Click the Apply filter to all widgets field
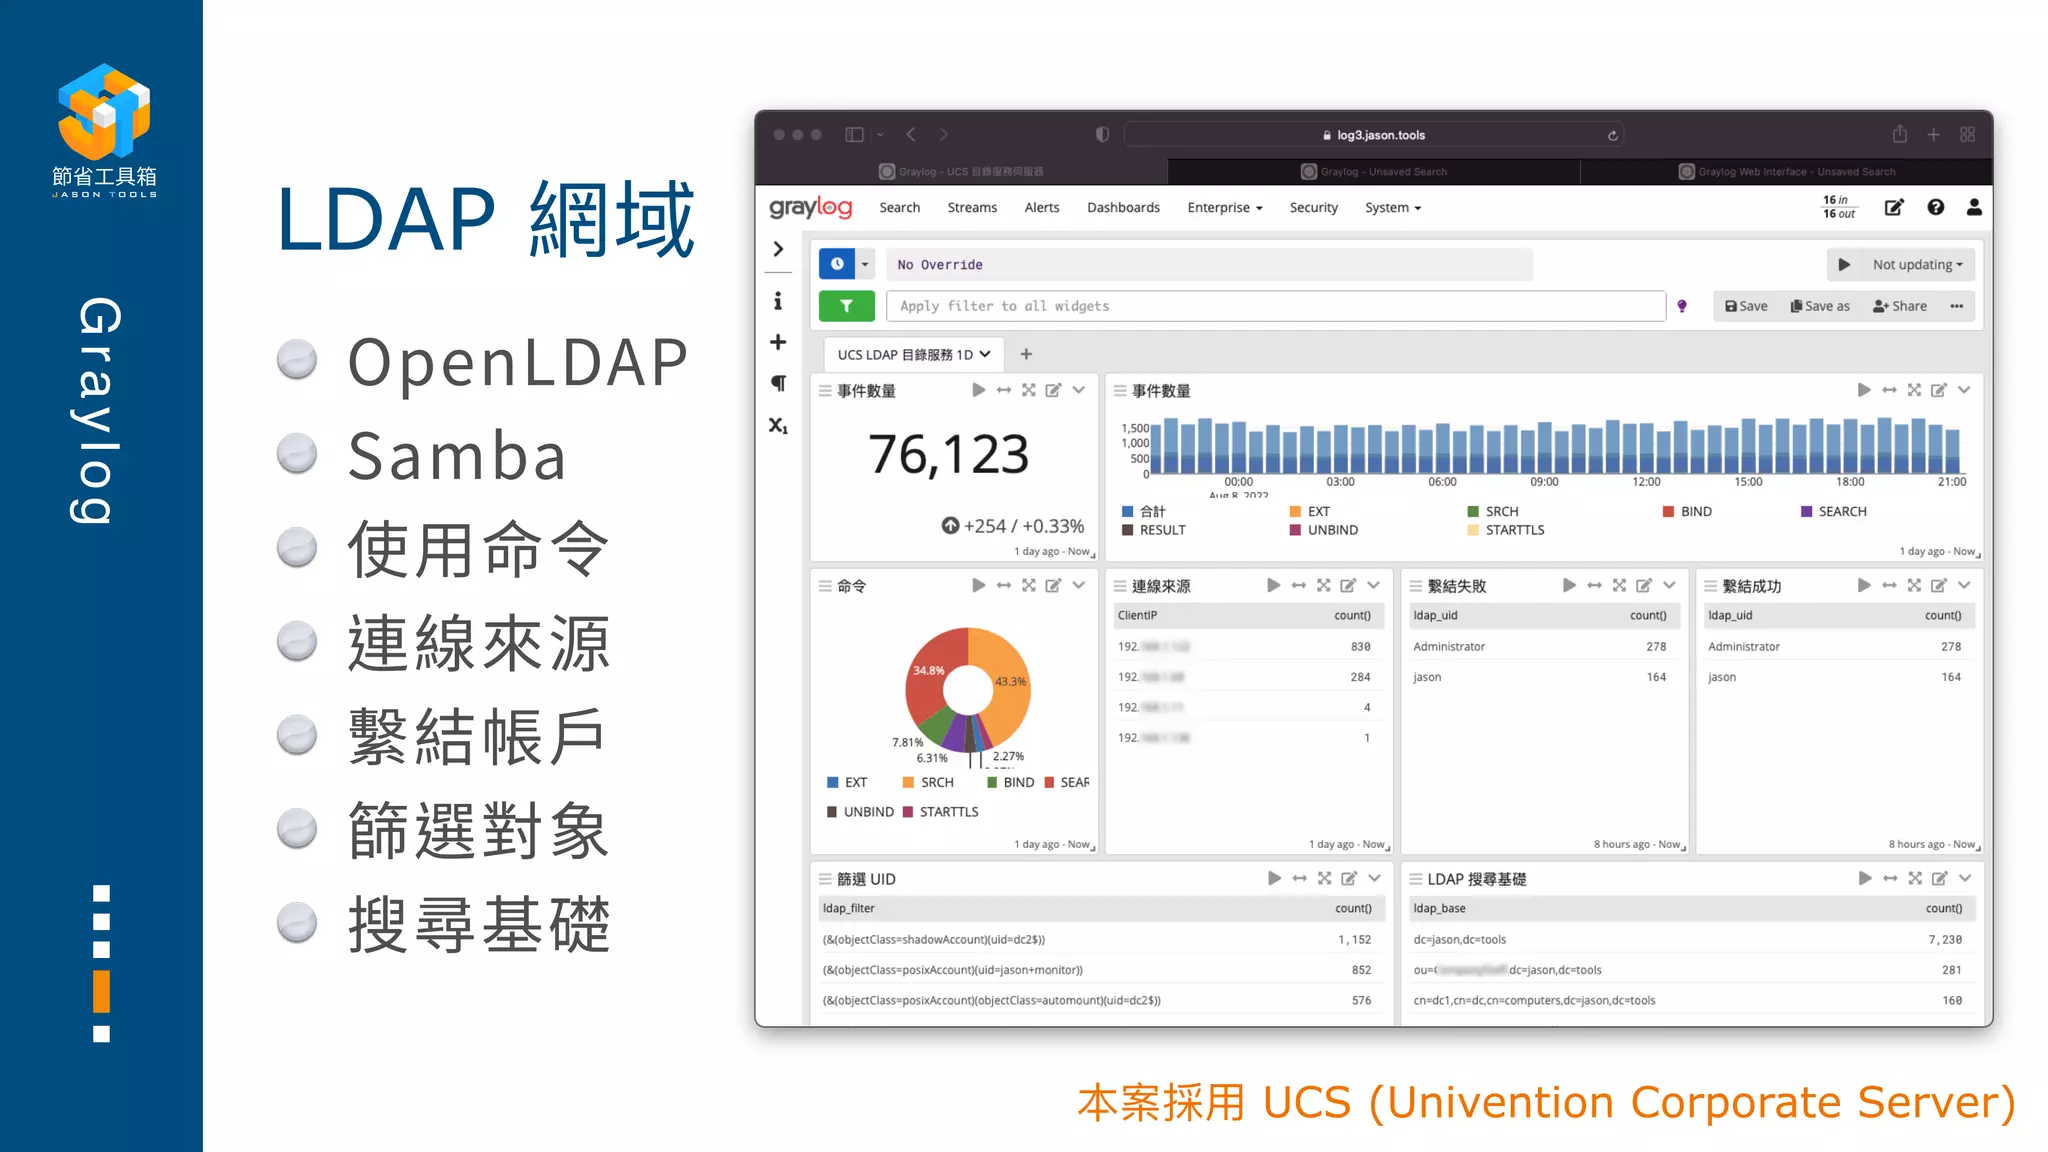This screenshot has height=1152, width=2048. tap(1276, 306)
